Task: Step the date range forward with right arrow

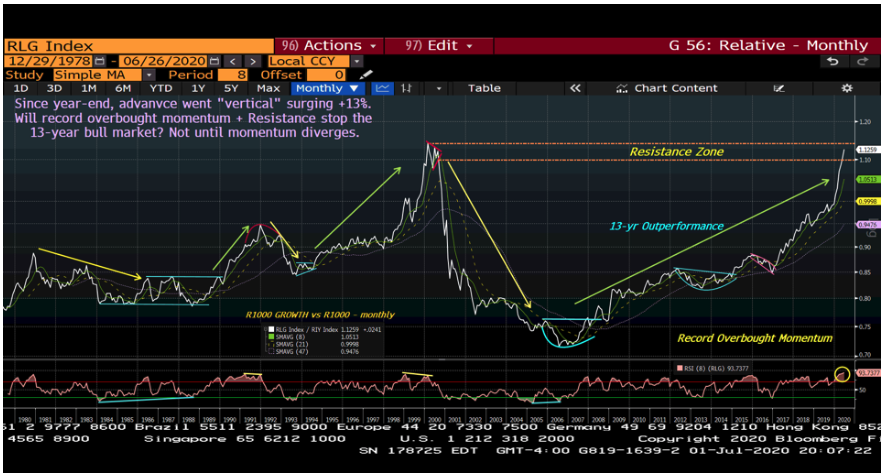Action: pos(253,61)
